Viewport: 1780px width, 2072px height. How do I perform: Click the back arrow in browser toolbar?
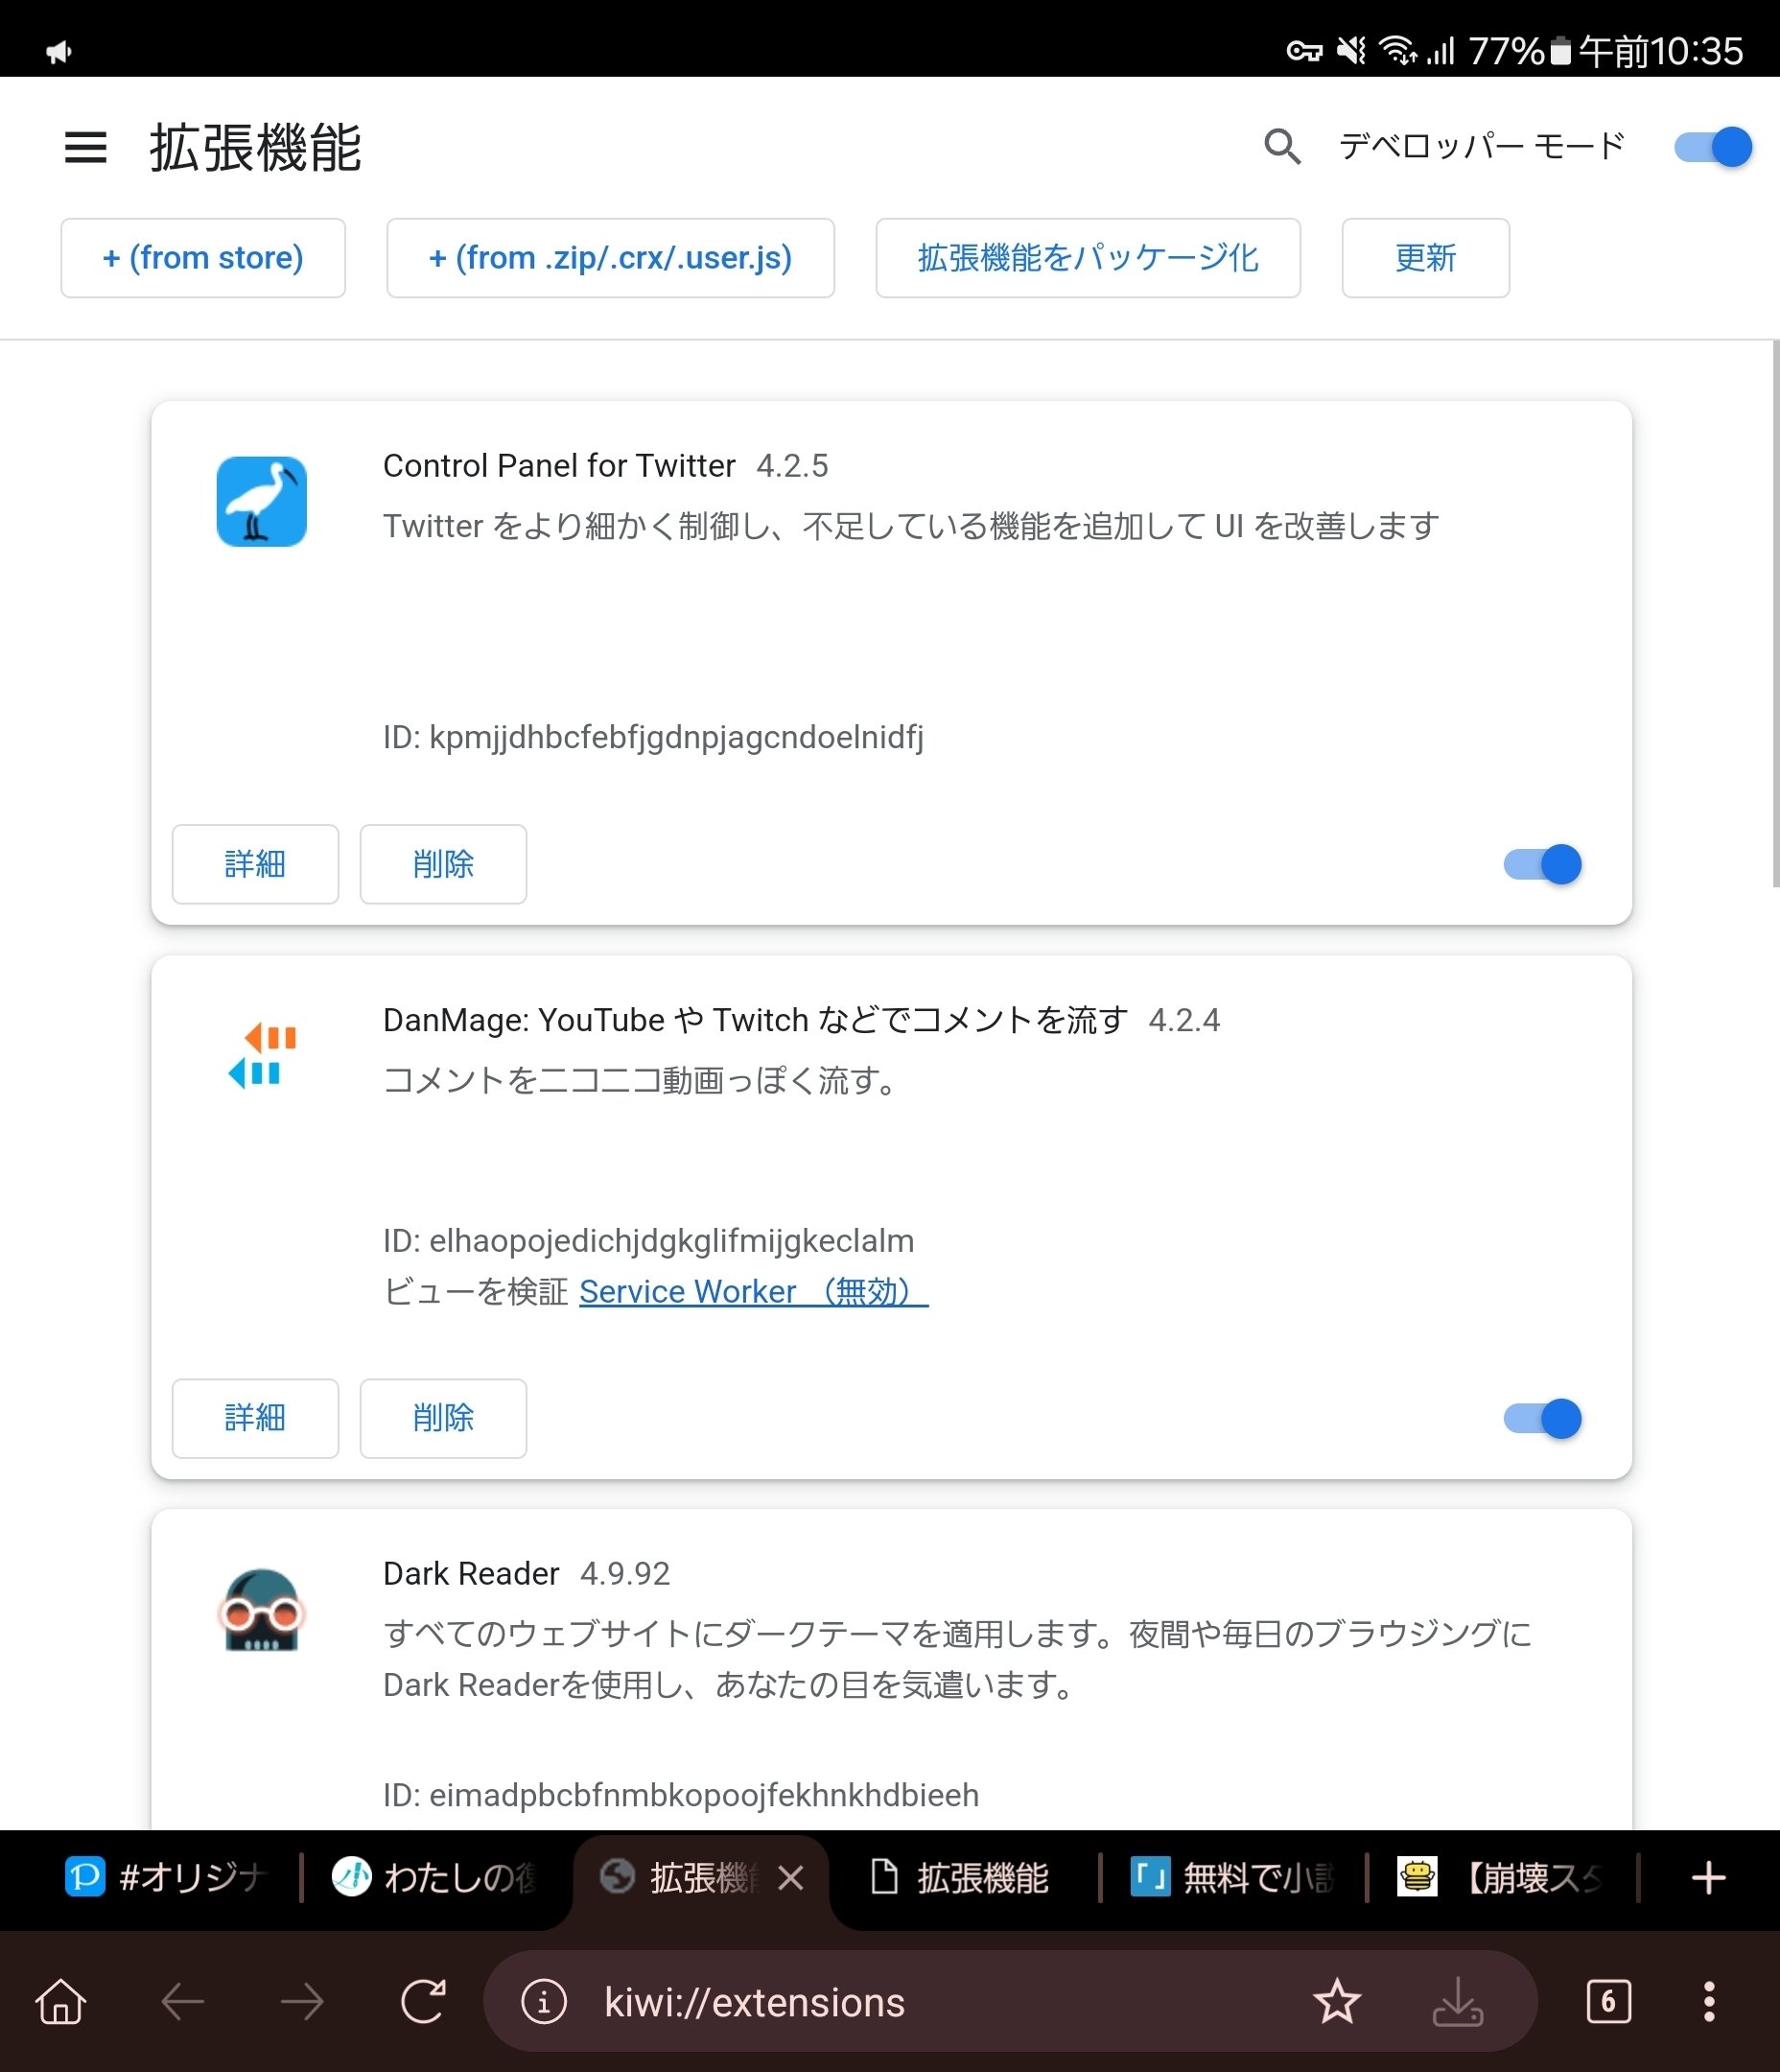182,2002
